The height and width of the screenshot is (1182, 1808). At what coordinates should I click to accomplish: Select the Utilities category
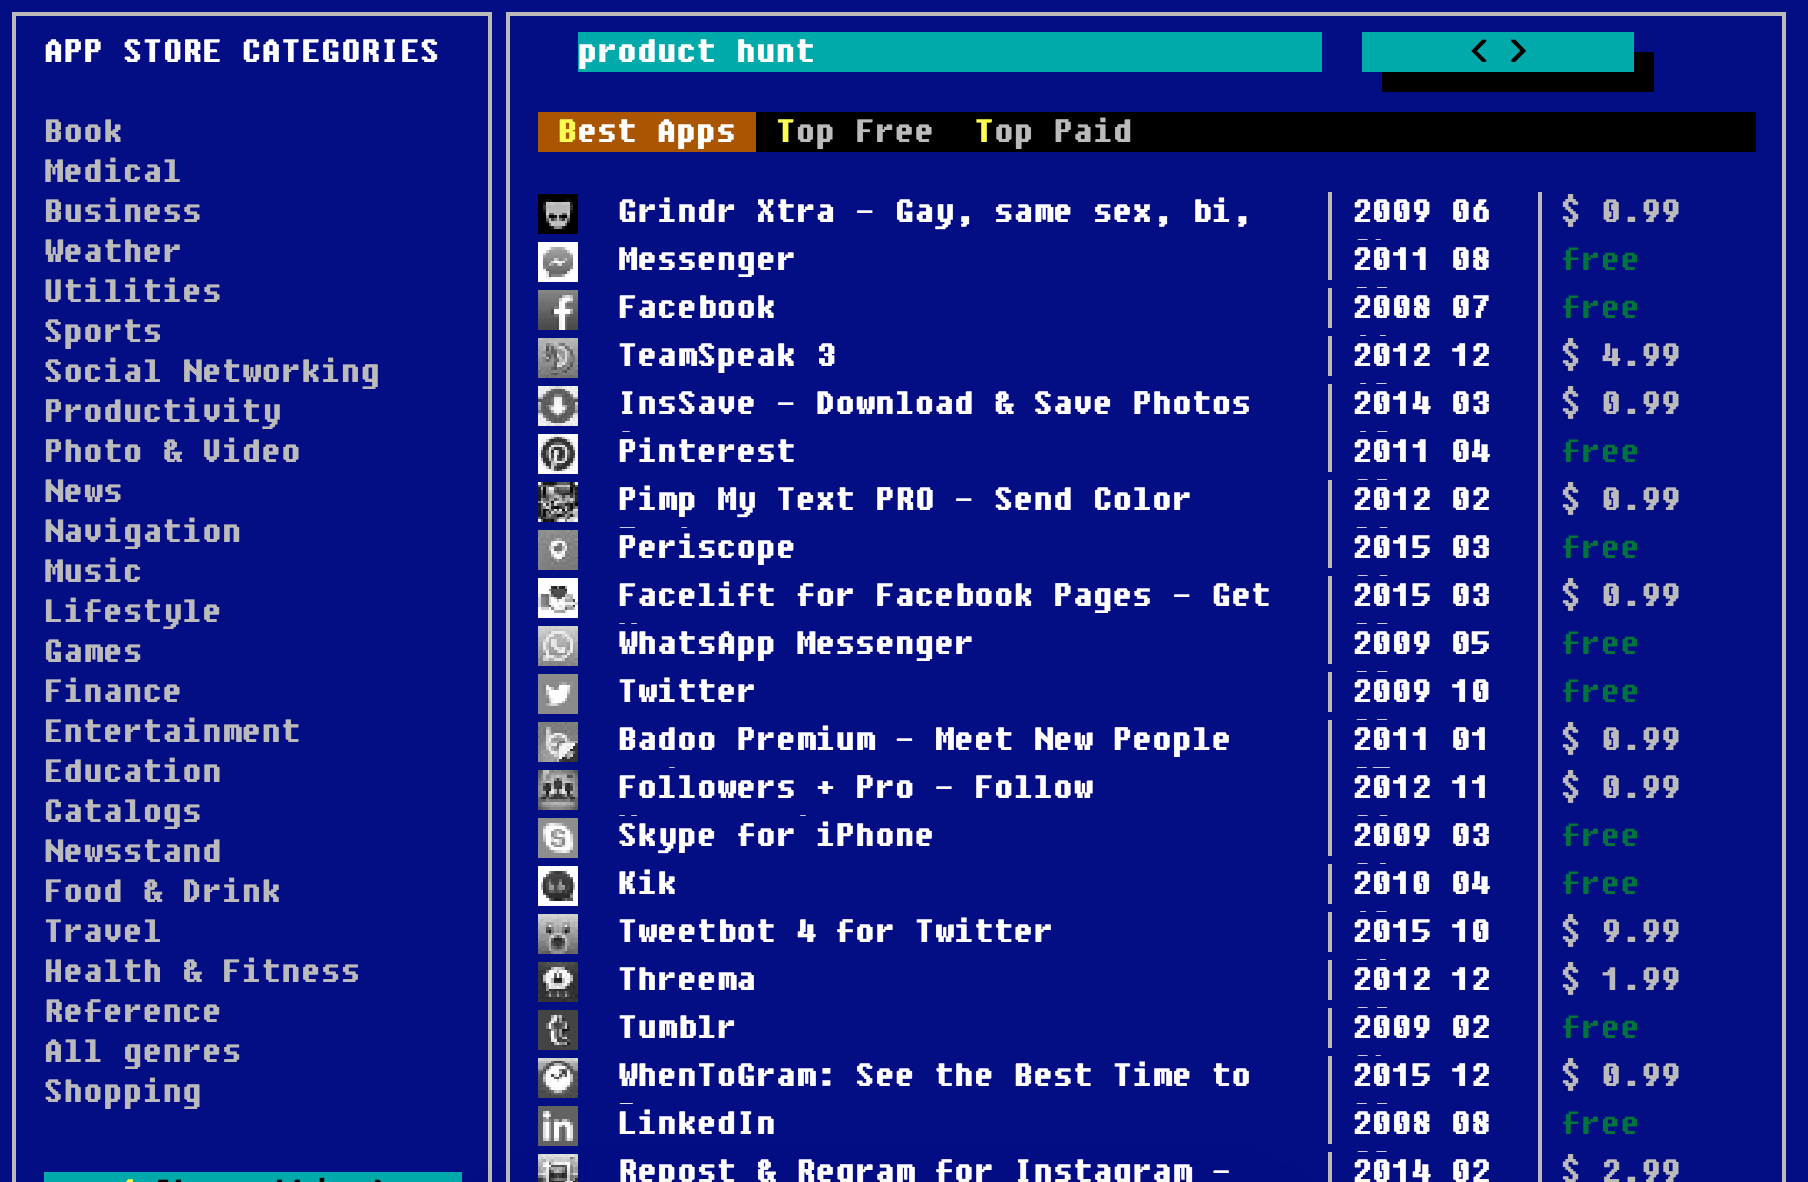(133, 291)
